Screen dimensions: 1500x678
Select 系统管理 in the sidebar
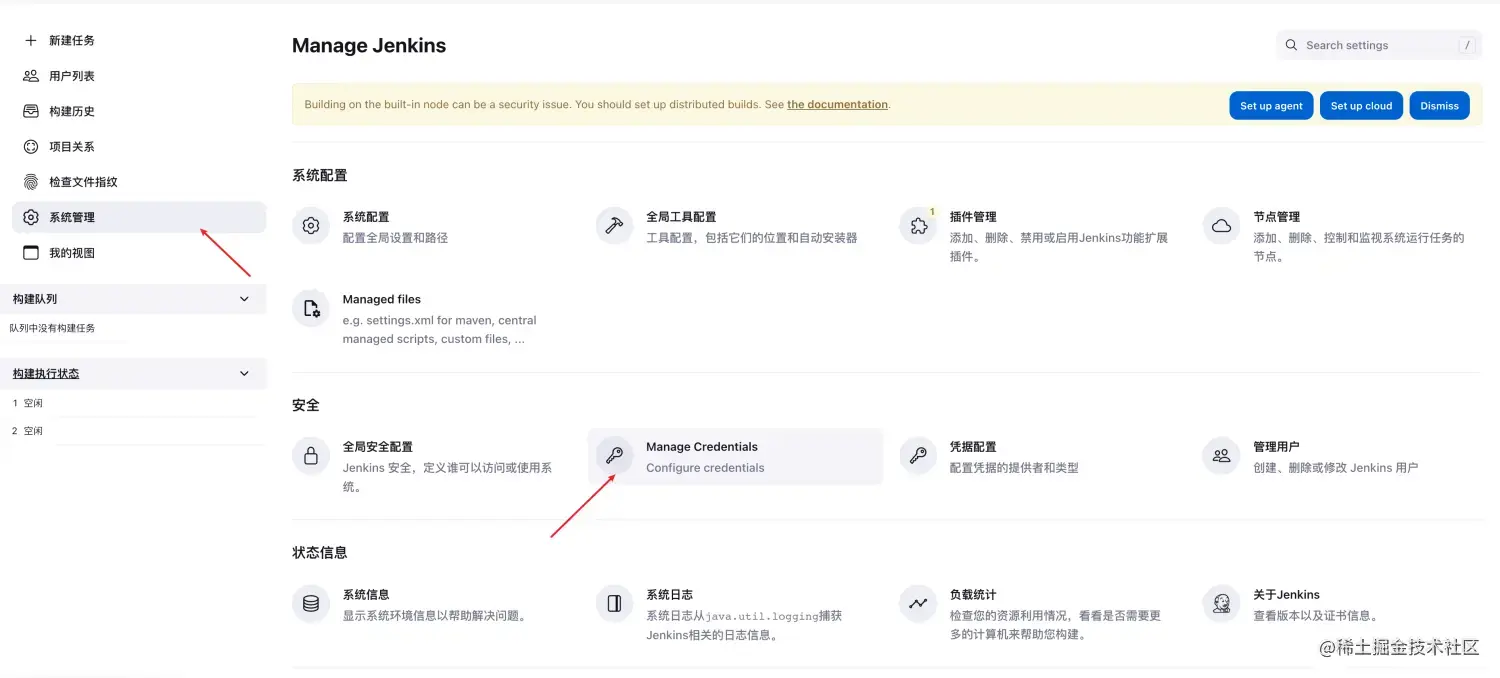coord(139,217)
